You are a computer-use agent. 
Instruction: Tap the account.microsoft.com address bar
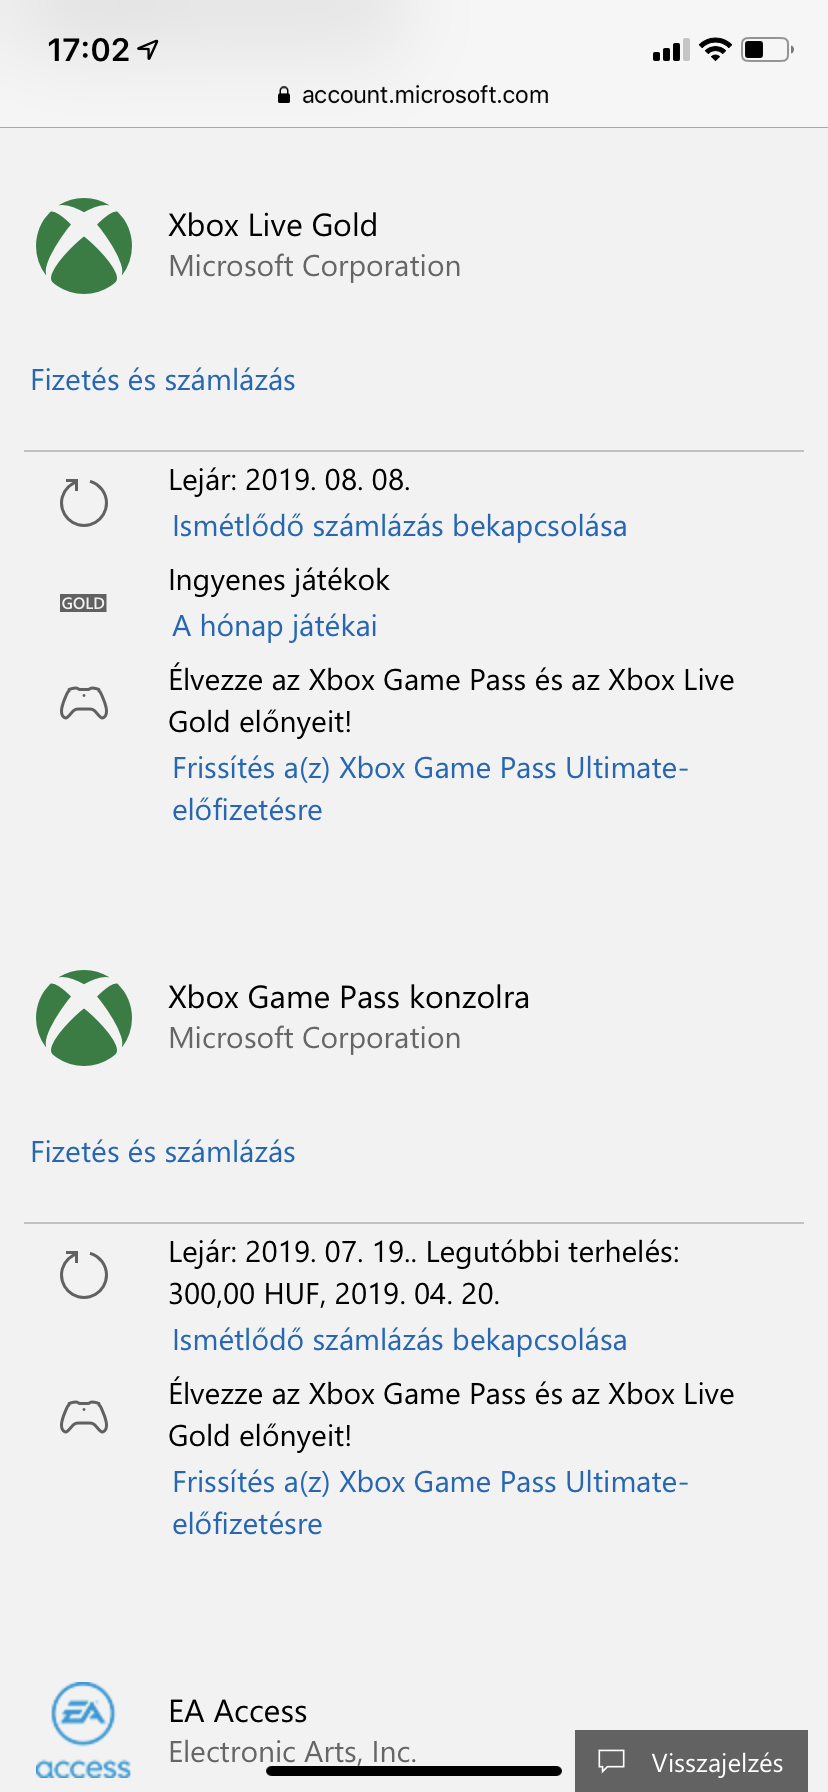click(425, 95)
